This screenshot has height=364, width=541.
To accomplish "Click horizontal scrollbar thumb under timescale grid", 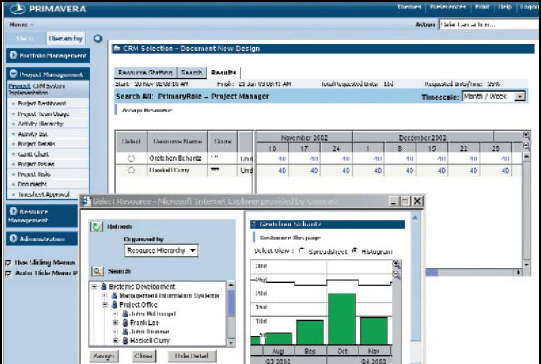I will (432, 273).
